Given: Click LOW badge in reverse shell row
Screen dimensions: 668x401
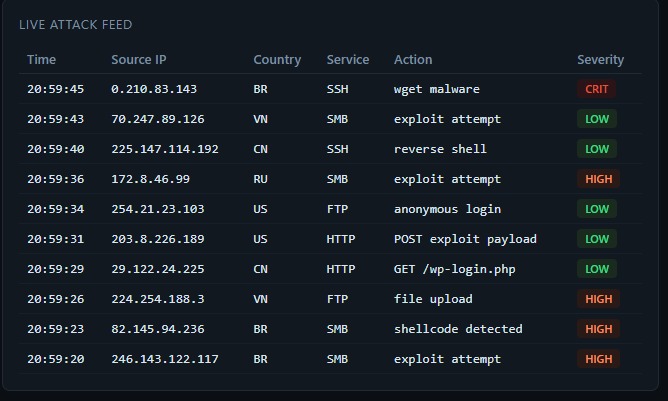Looking at the screenshot, I should pyautogui.click(x=597, y=149).
